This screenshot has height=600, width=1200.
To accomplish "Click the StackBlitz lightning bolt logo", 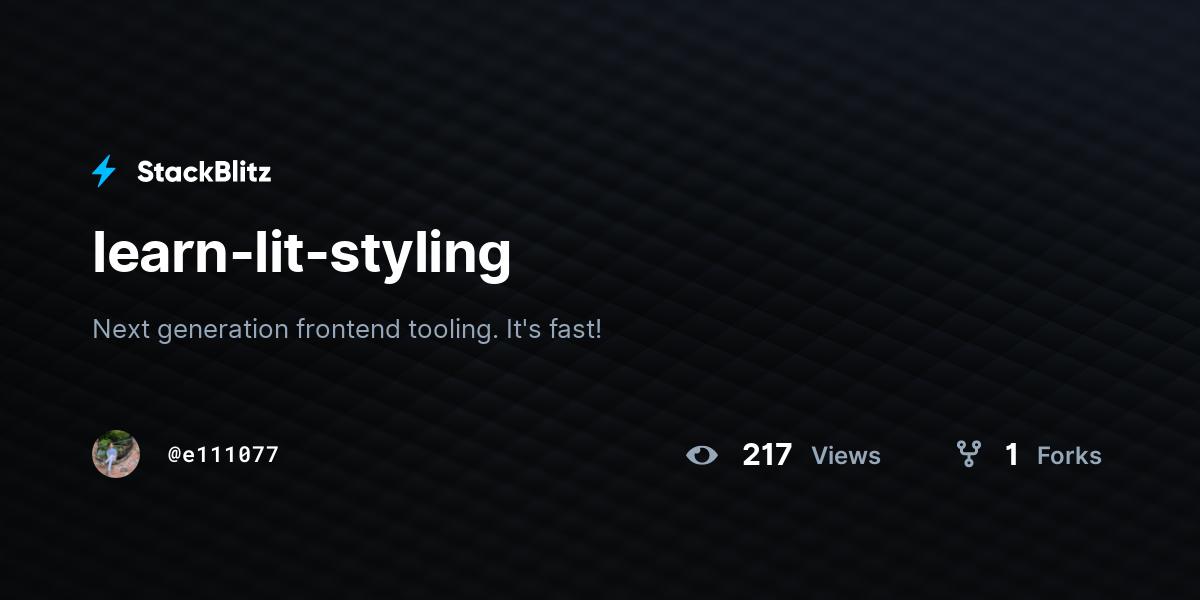I will pos(104,172).
